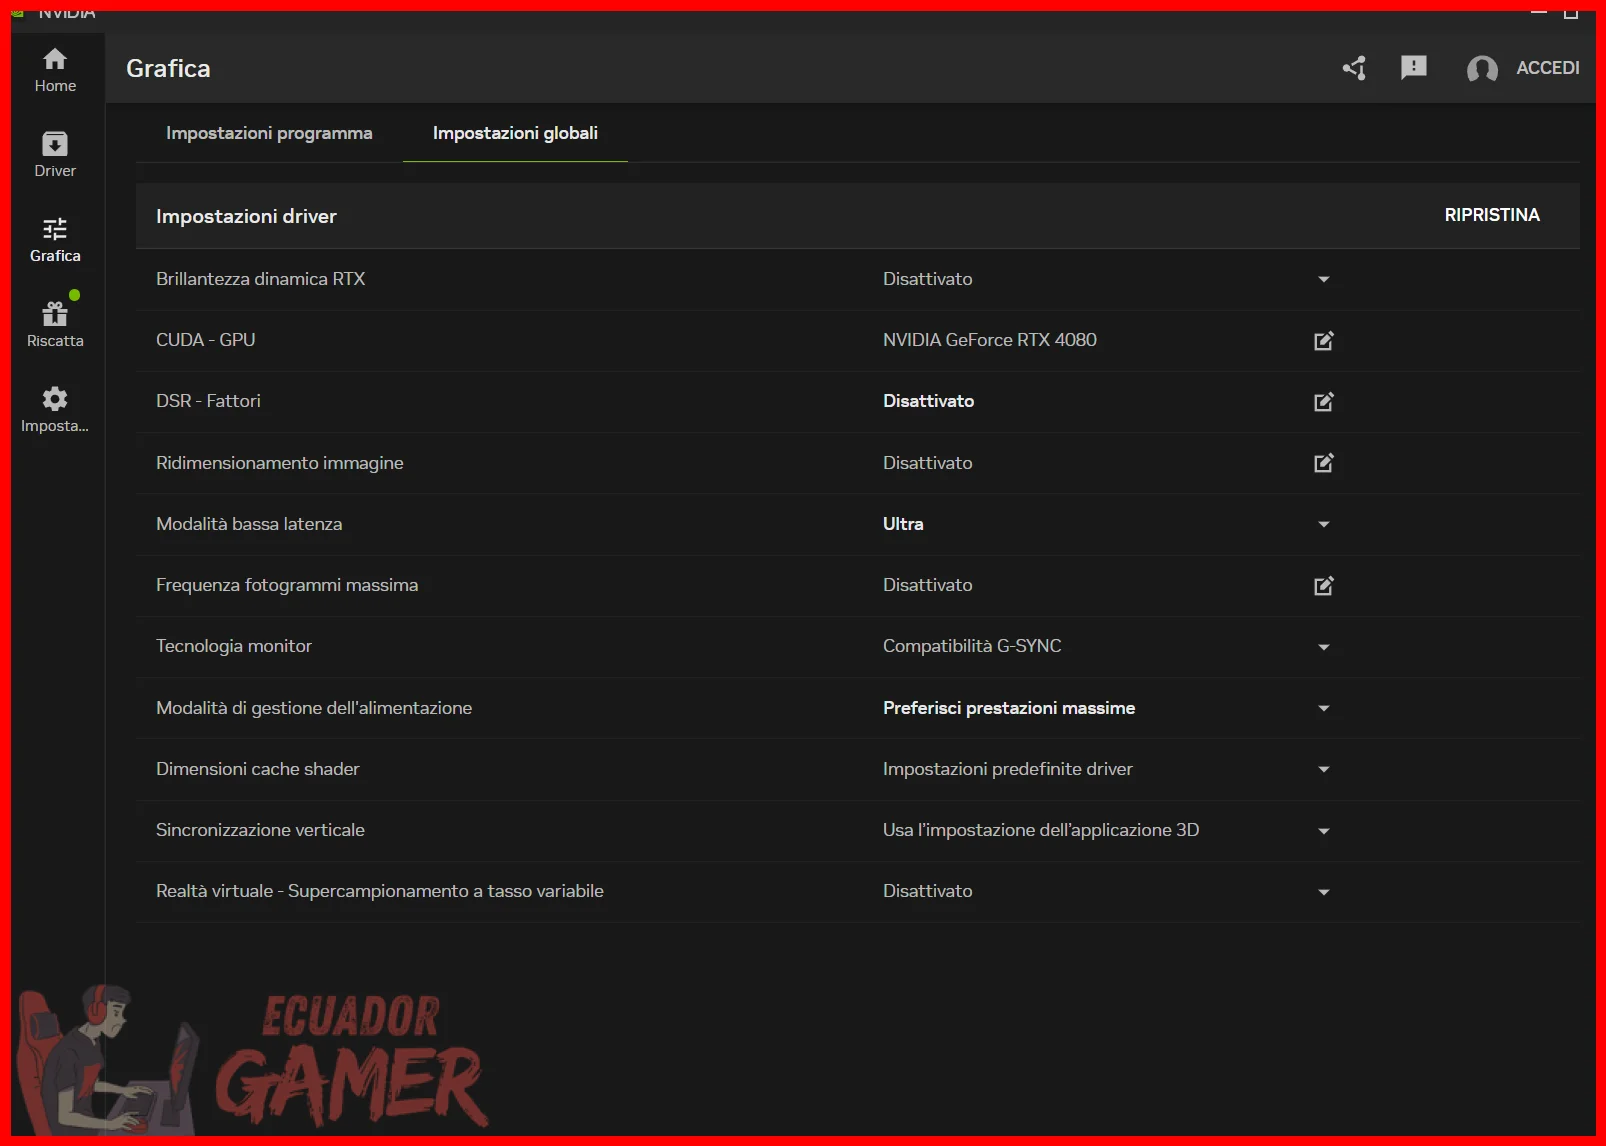Open the Driver section in sidebar

pyautogui.click(x=55, y=155)
